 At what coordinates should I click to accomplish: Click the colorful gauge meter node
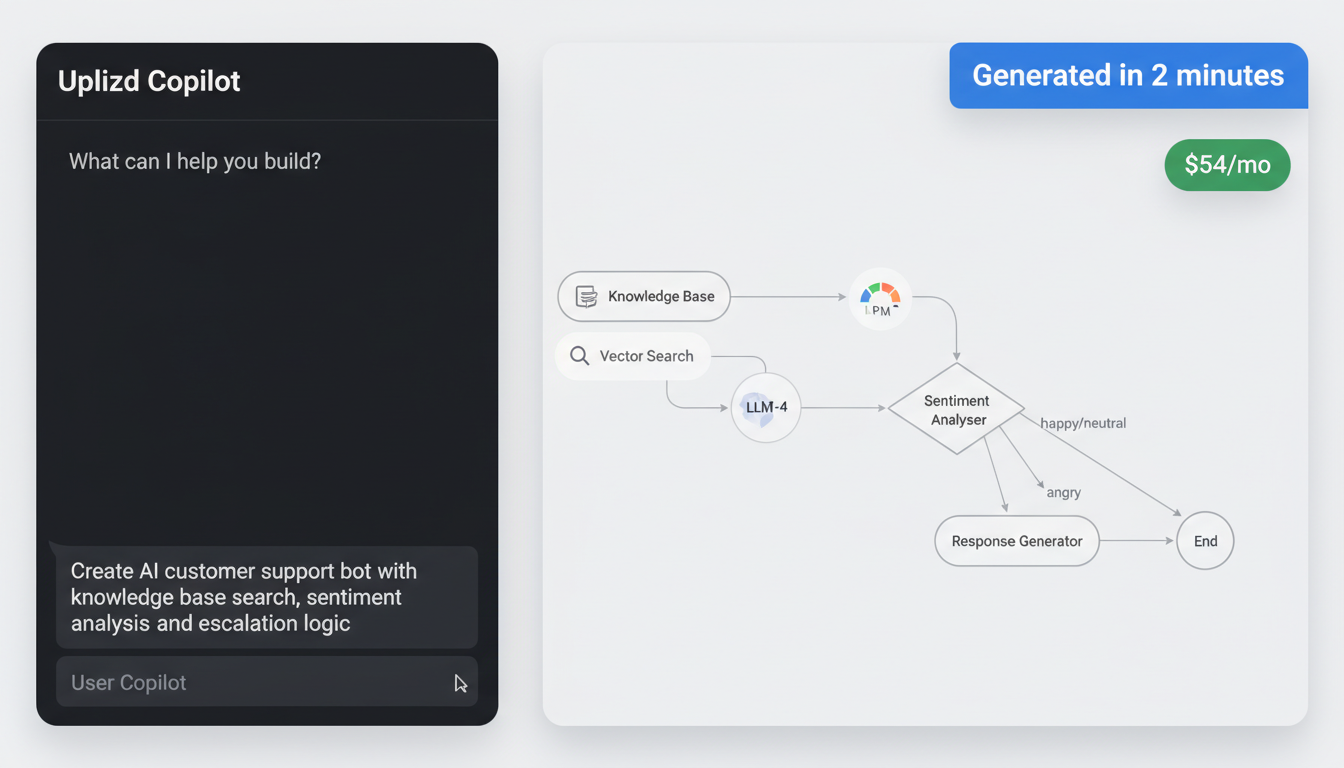(879, 297)
